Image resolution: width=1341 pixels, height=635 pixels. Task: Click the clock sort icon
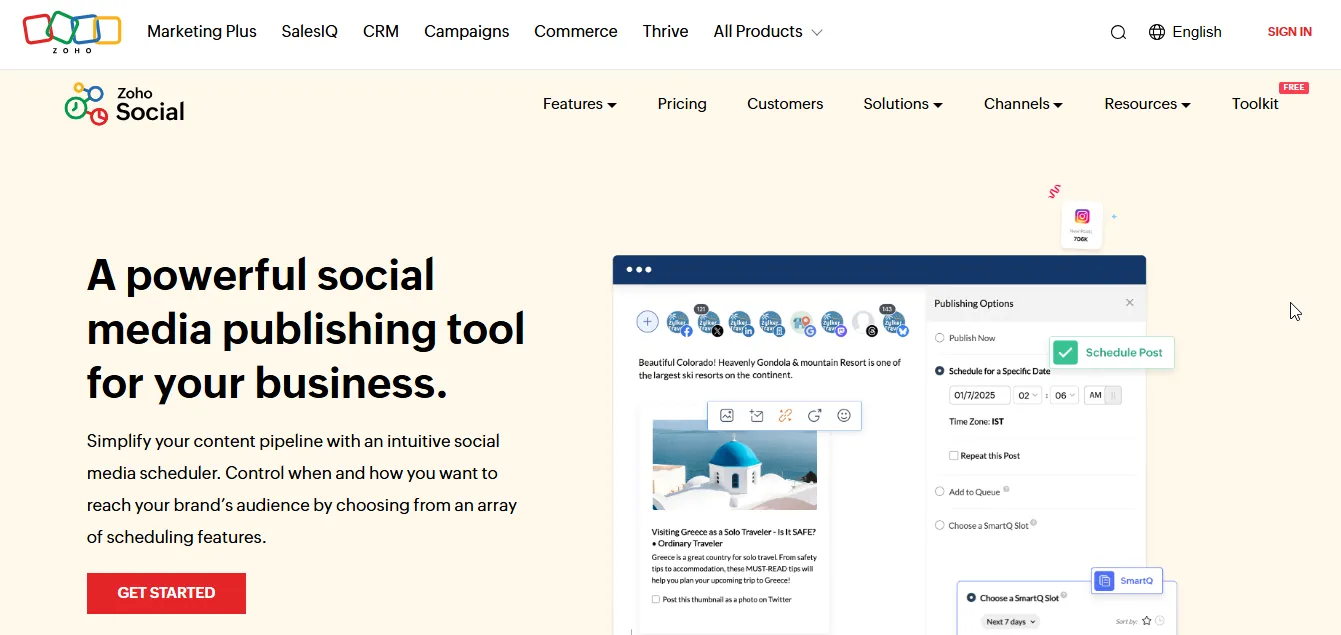pyautogui.click(x=1160, y=621)
